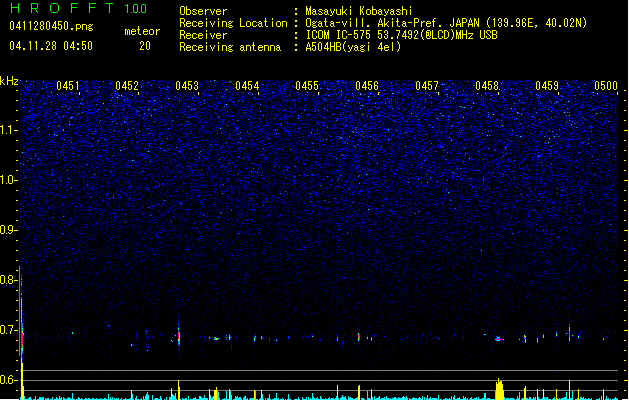Click the meteor echo near 0453 in spectrogram
The width and height of the screenshot is (629, 400).
click(179, 335)
